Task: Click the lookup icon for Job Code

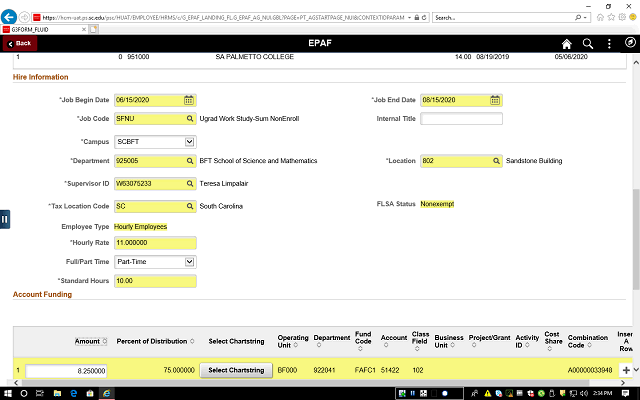Action: click(190, 119)
